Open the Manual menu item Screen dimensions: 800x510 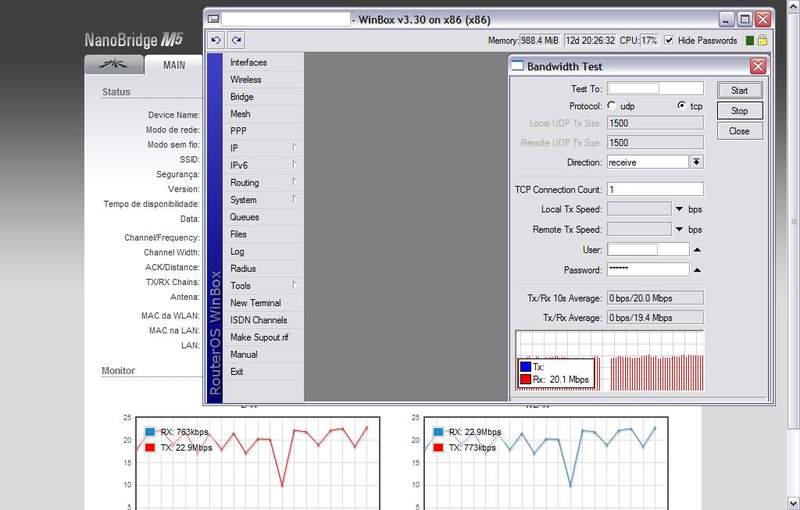[263, 354]
